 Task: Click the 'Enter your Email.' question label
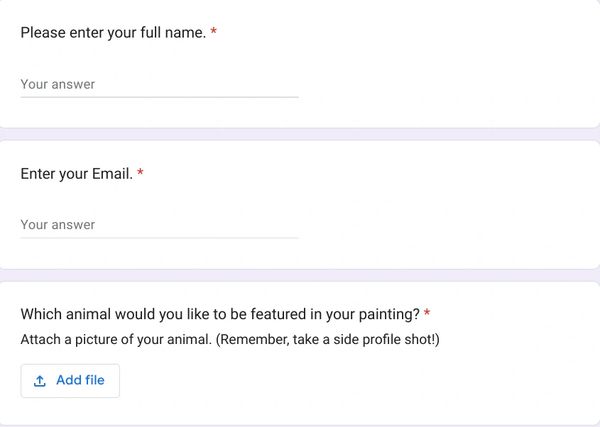pyautogui.click(x=76, y=174)
